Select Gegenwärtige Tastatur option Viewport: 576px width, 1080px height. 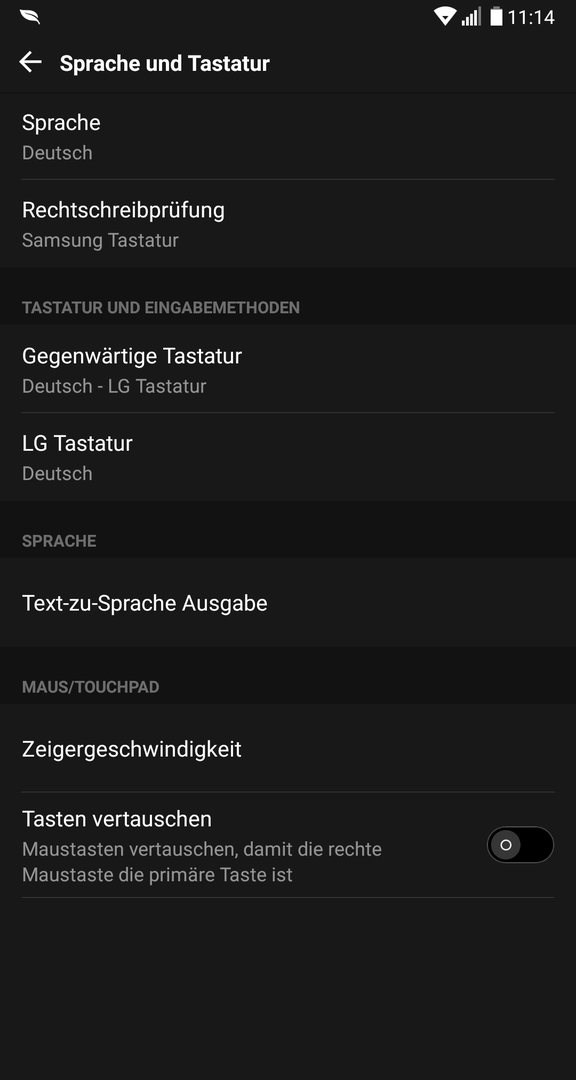(x=288, y=369)
